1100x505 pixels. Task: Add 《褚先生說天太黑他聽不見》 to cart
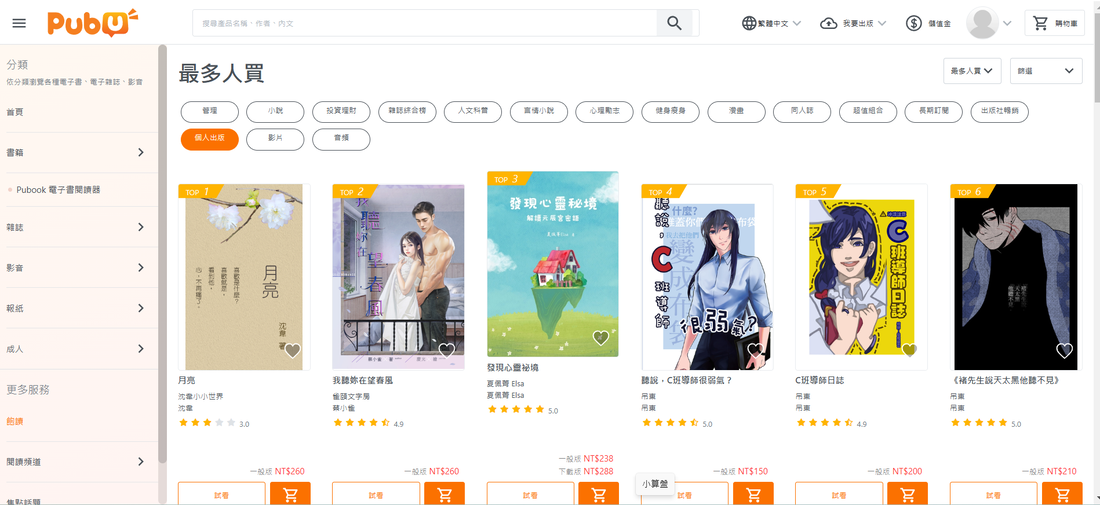click(1062, 494)
